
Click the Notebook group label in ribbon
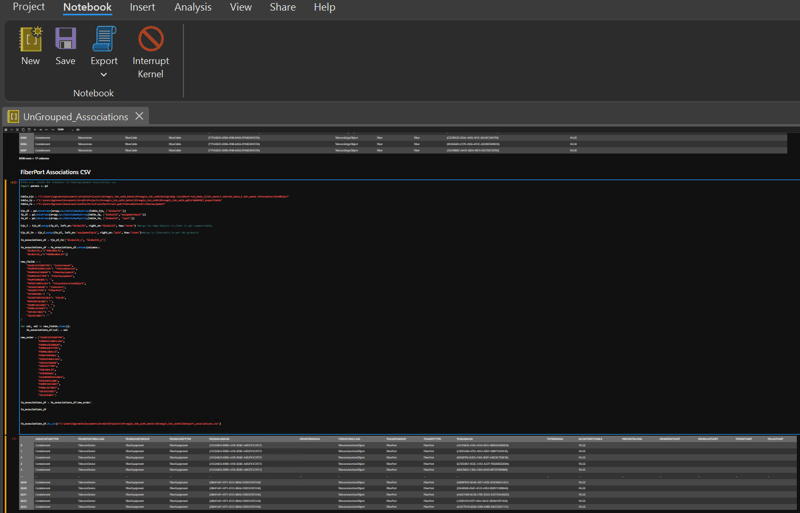click(93, 93)
